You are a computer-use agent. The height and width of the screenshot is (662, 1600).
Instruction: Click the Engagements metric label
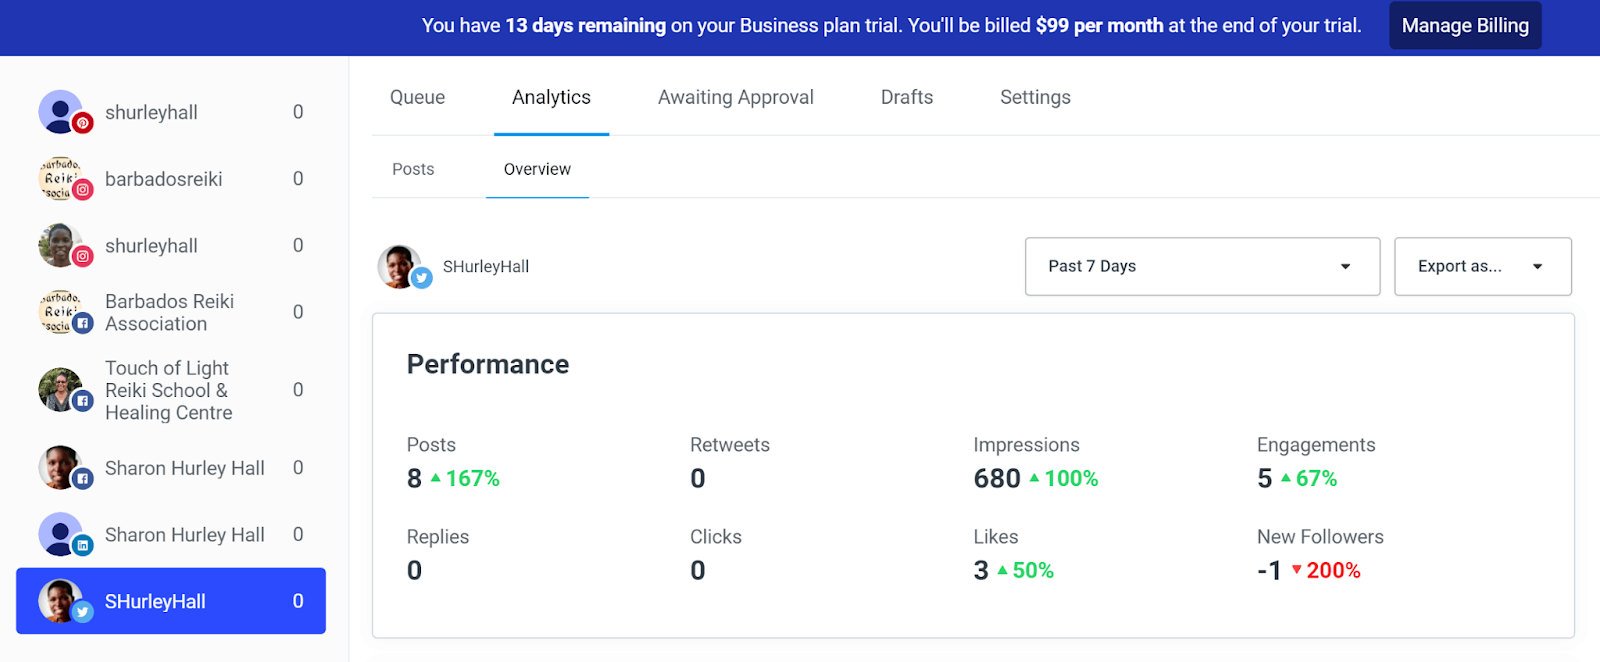[x=1316, y=445]
